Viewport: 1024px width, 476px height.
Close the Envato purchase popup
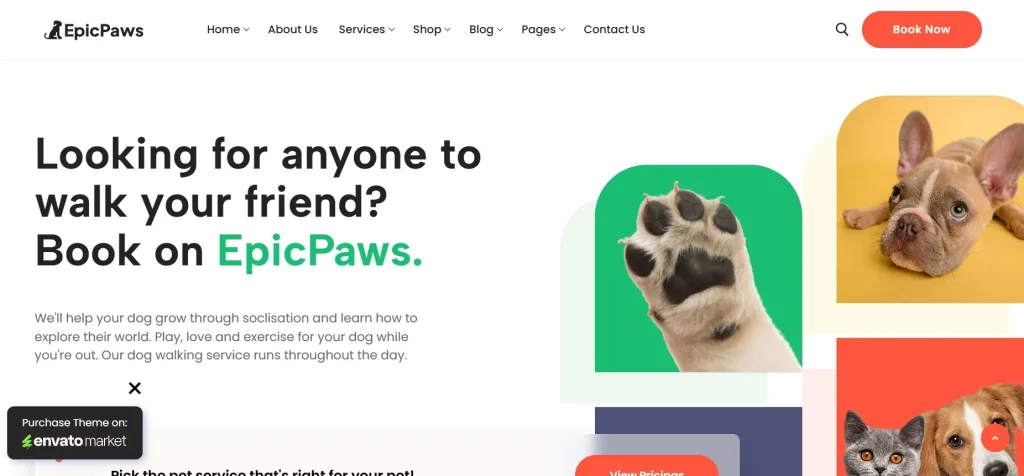[x=135, y=389]
